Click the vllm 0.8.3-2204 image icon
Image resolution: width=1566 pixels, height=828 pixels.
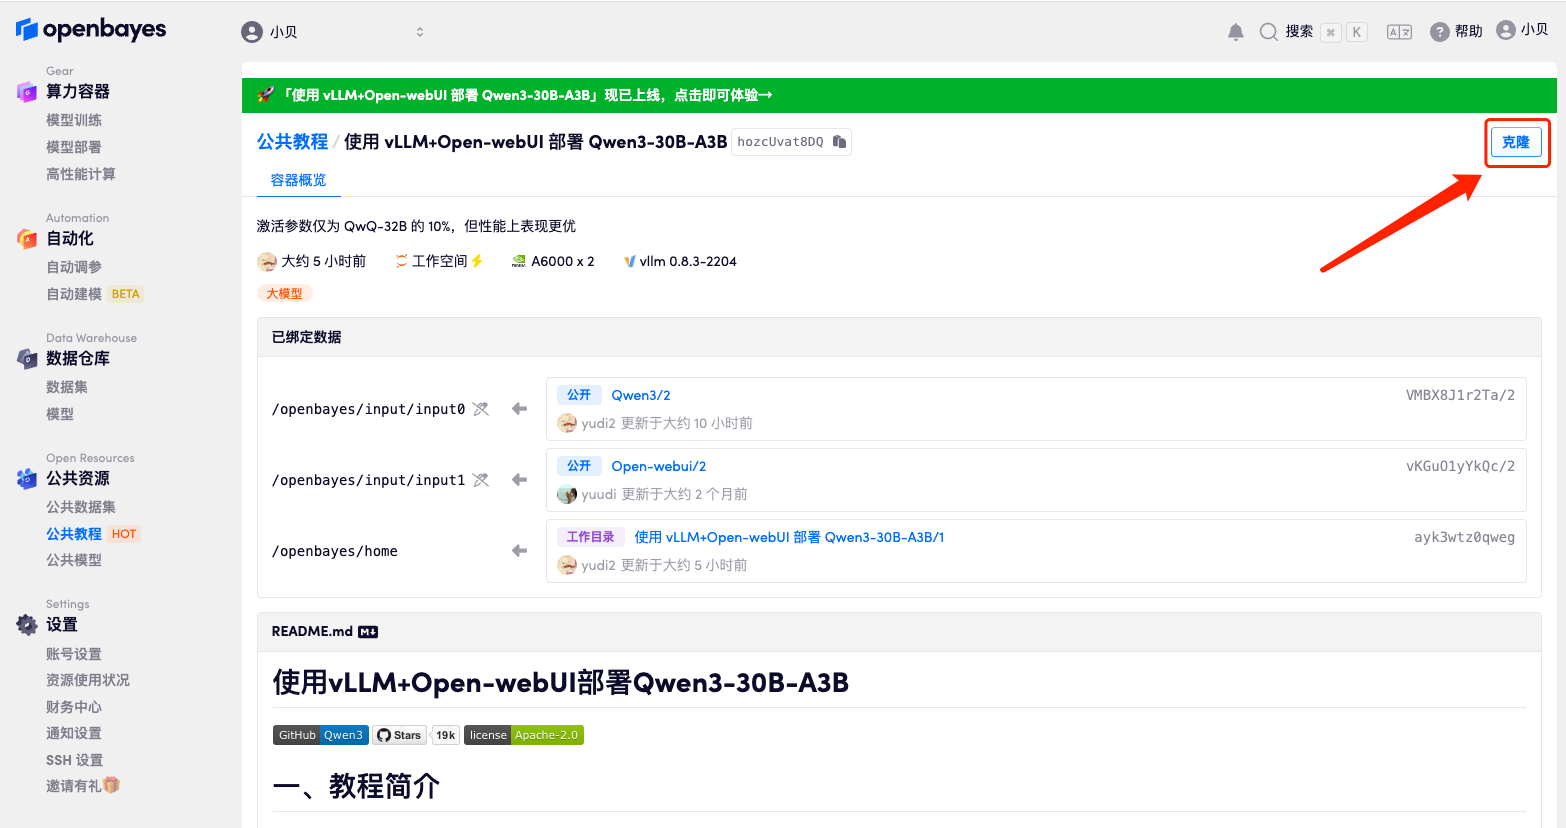pos(630,262)
